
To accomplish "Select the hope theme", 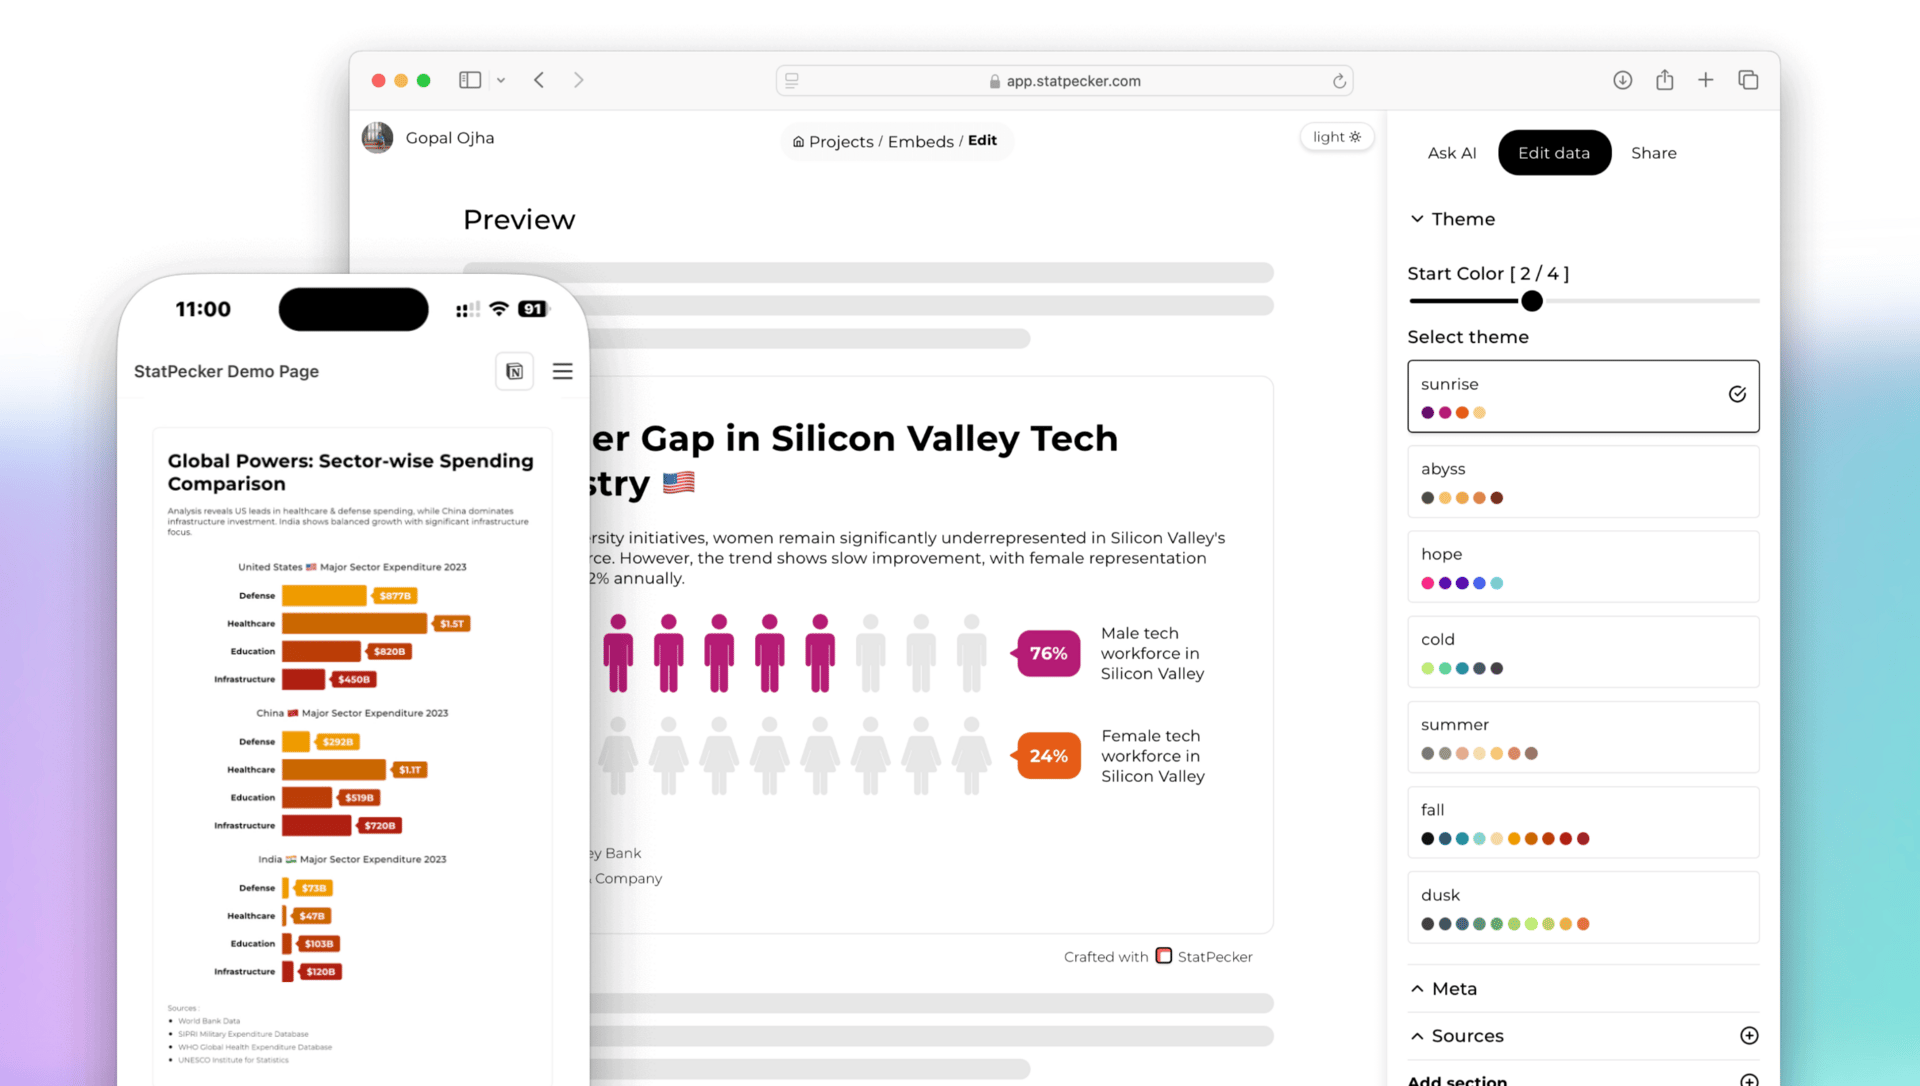I will tap(1583, 566).
